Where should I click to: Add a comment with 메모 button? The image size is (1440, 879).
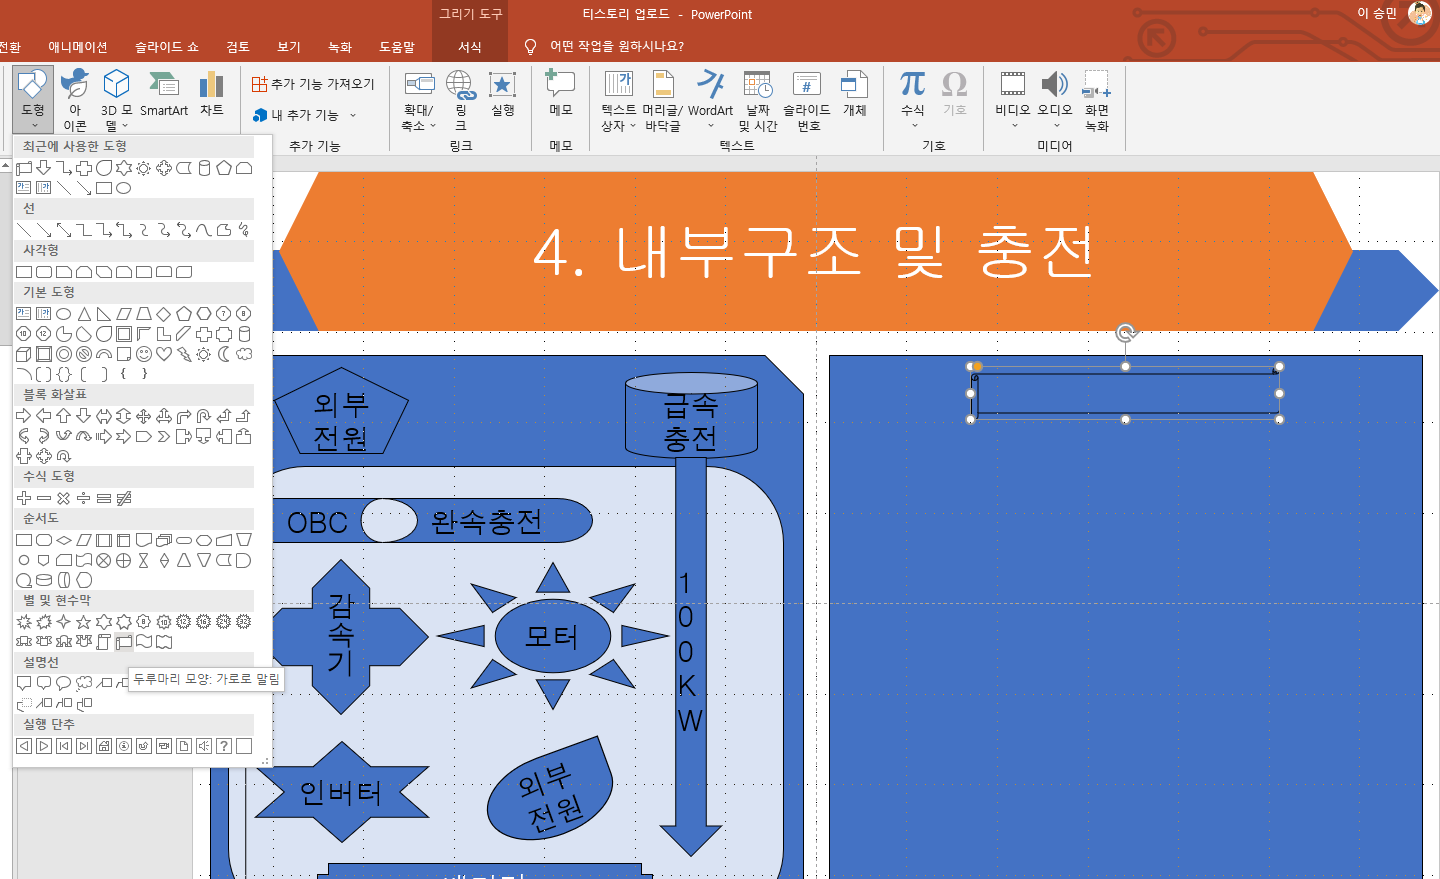point(560,95)
